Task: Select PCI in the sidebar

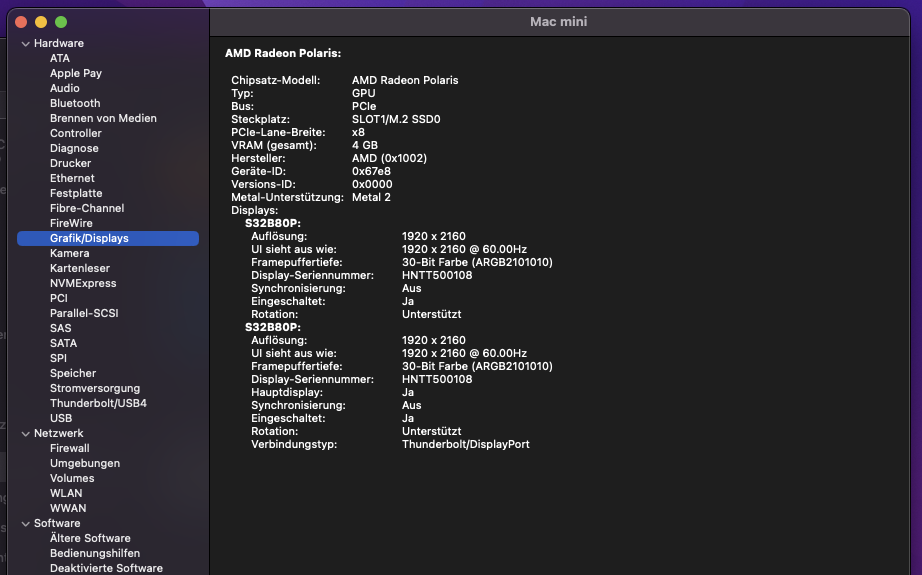Action: (x=58, y=298)
